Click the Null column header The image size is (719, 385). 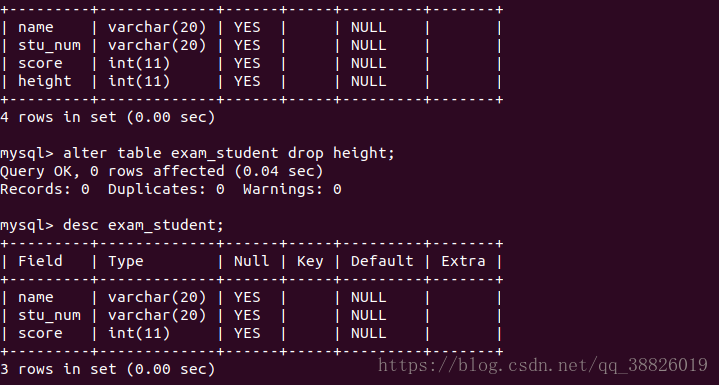pos(252,261)
